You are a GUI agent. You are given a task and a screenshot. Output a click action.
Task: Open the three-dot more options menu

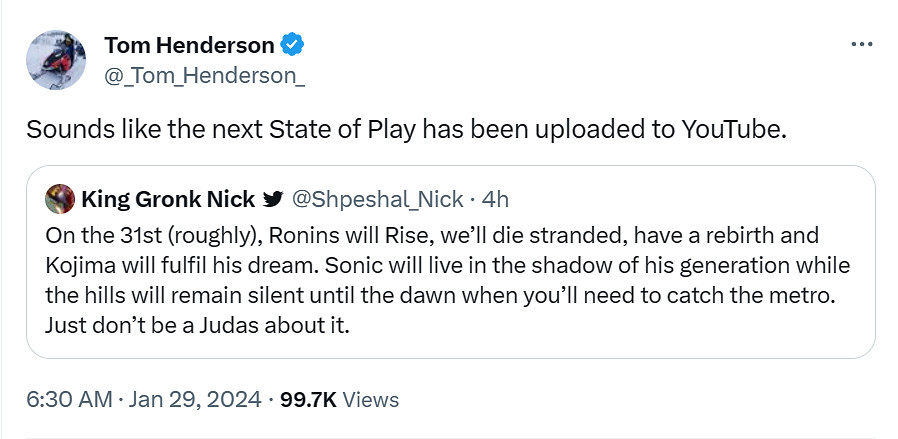coord(861,45)
